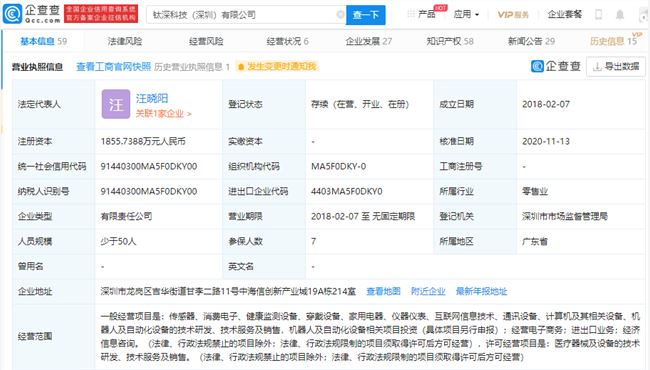Click 发生变更时通知我 alert button
Viewport: 650px width, 370px height.
click(277, 66)
